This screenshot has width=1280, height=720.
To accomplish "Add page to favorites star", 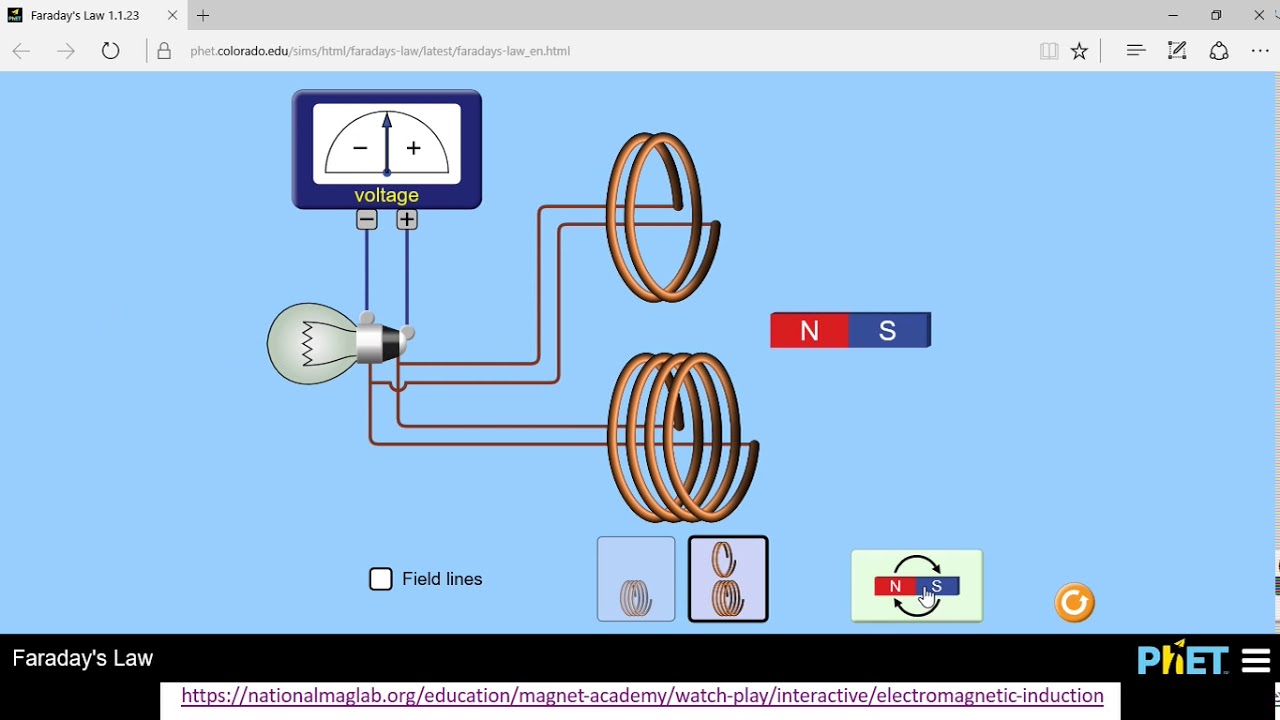I will [x=1079, y=51].
